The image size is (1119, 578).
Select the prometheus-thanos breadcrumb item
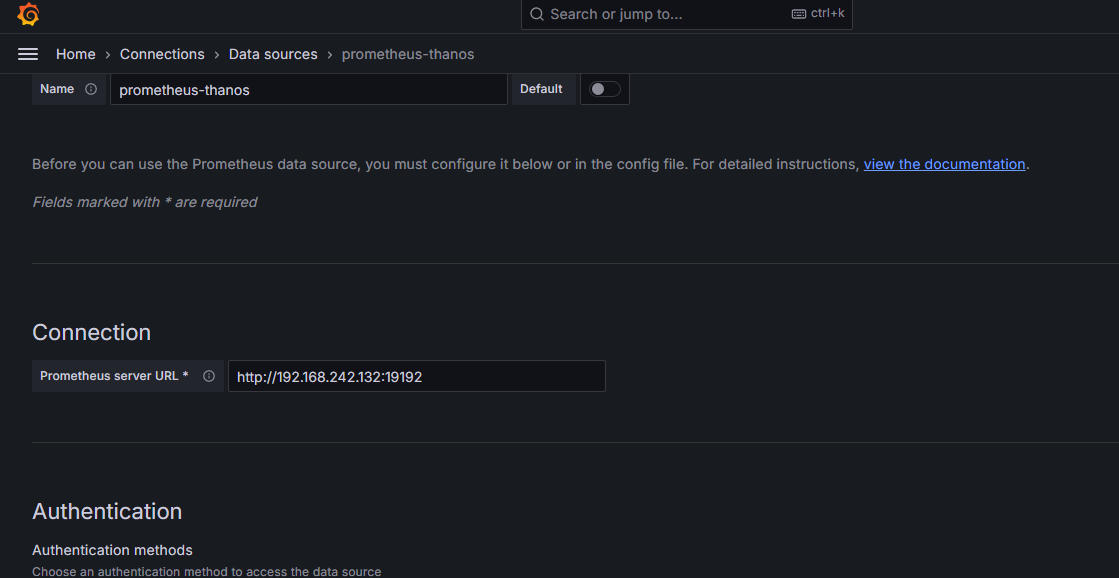tap(408, 54)
